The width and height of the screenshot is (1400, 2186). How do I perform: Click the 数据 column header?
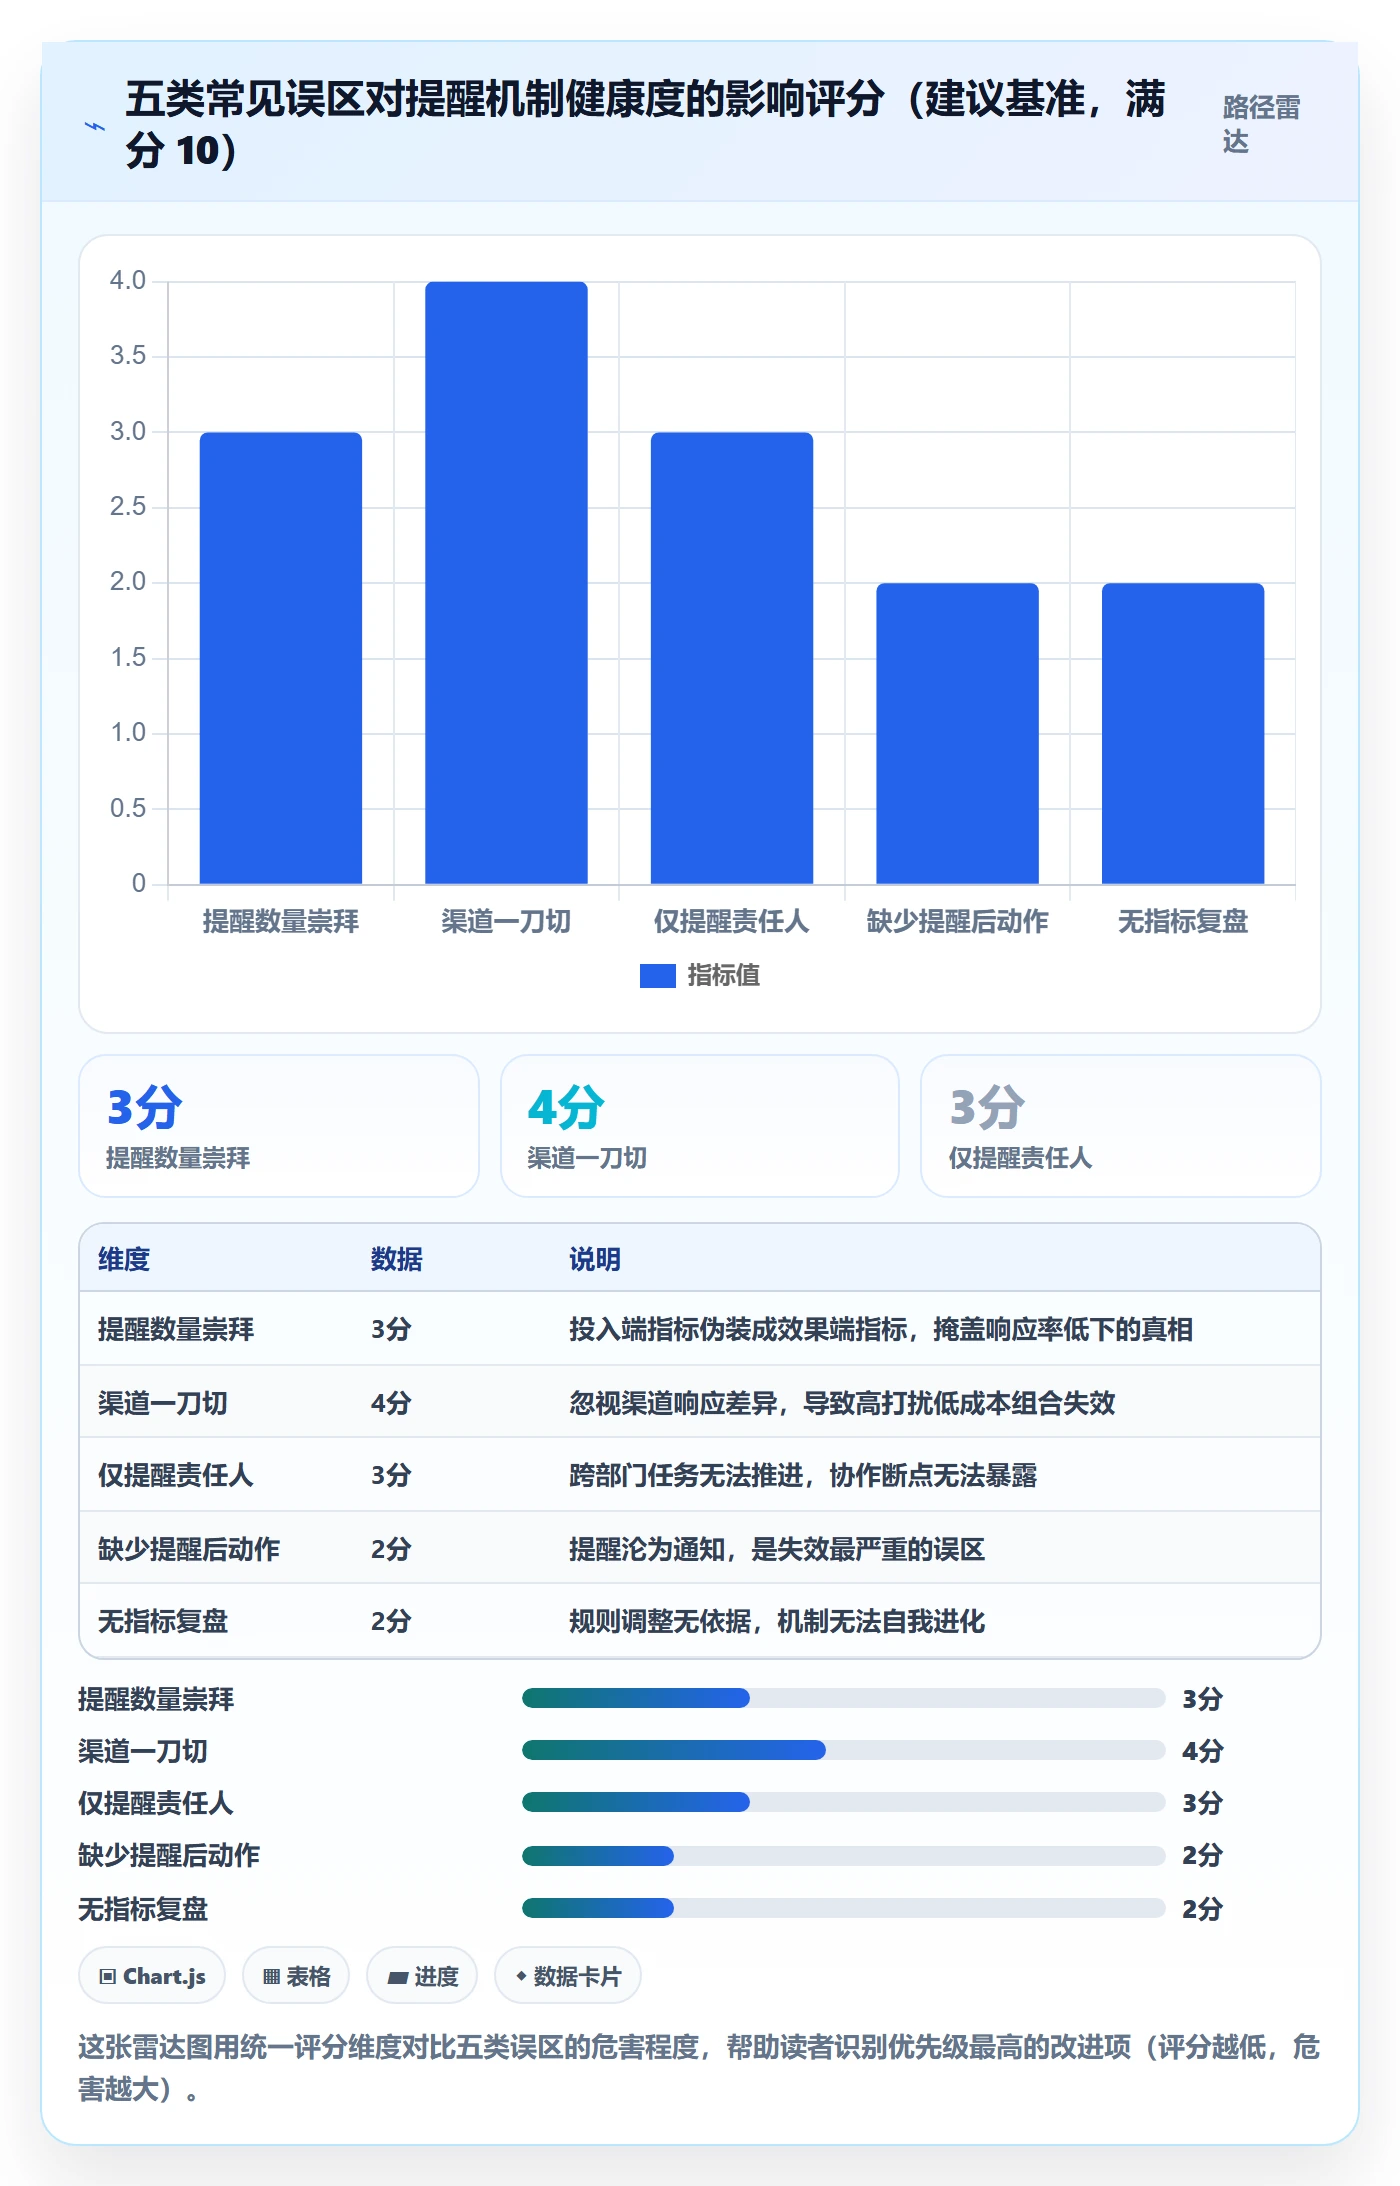click(397, 1259)
